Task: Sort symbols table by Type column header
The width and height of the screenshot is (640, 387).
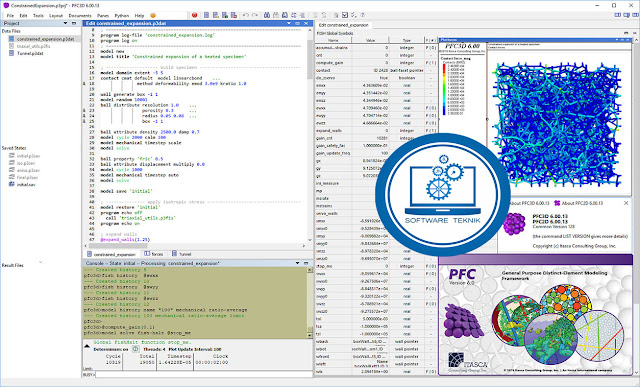Action: click(x=407, y=40)
